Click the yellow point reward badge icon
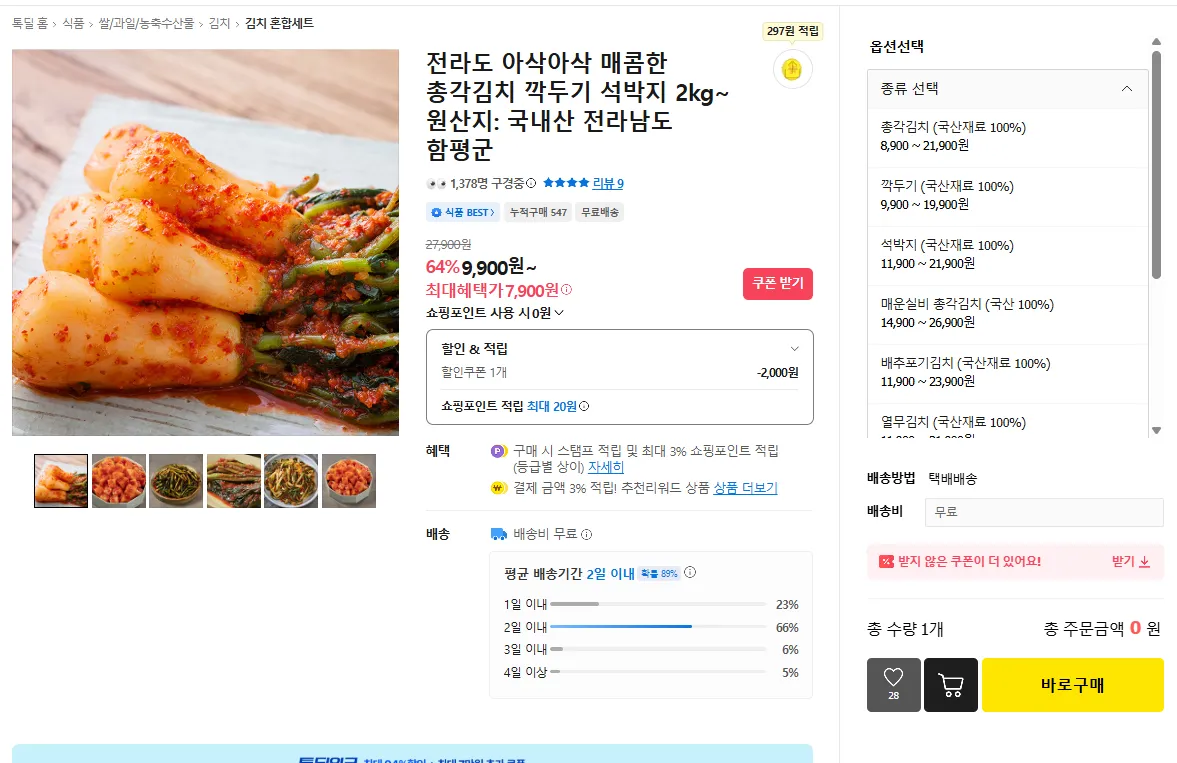The image size is (1177, 763). coord(792,69)
